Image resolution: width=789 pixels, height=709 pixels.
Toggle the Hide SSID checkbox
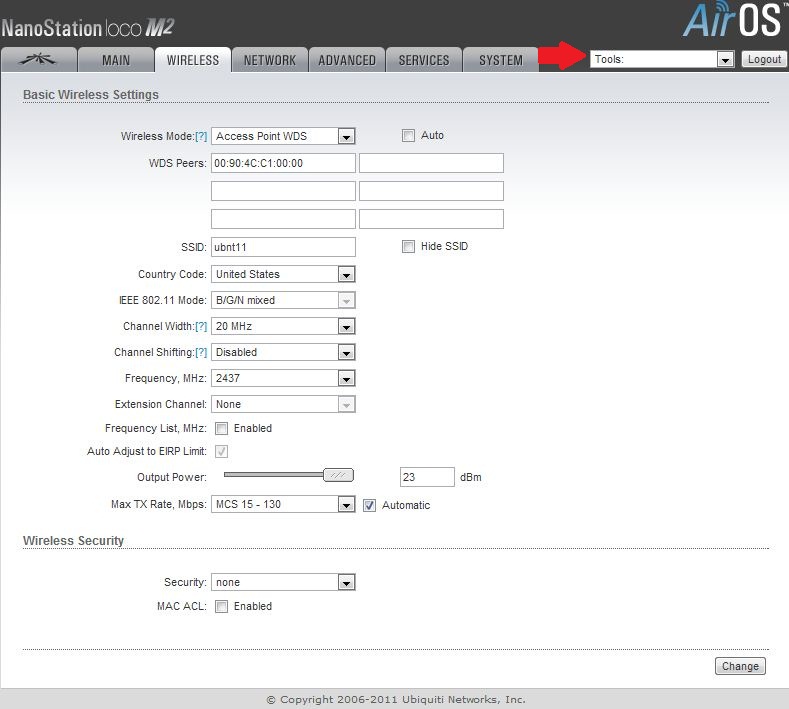(x=408, y=246)
